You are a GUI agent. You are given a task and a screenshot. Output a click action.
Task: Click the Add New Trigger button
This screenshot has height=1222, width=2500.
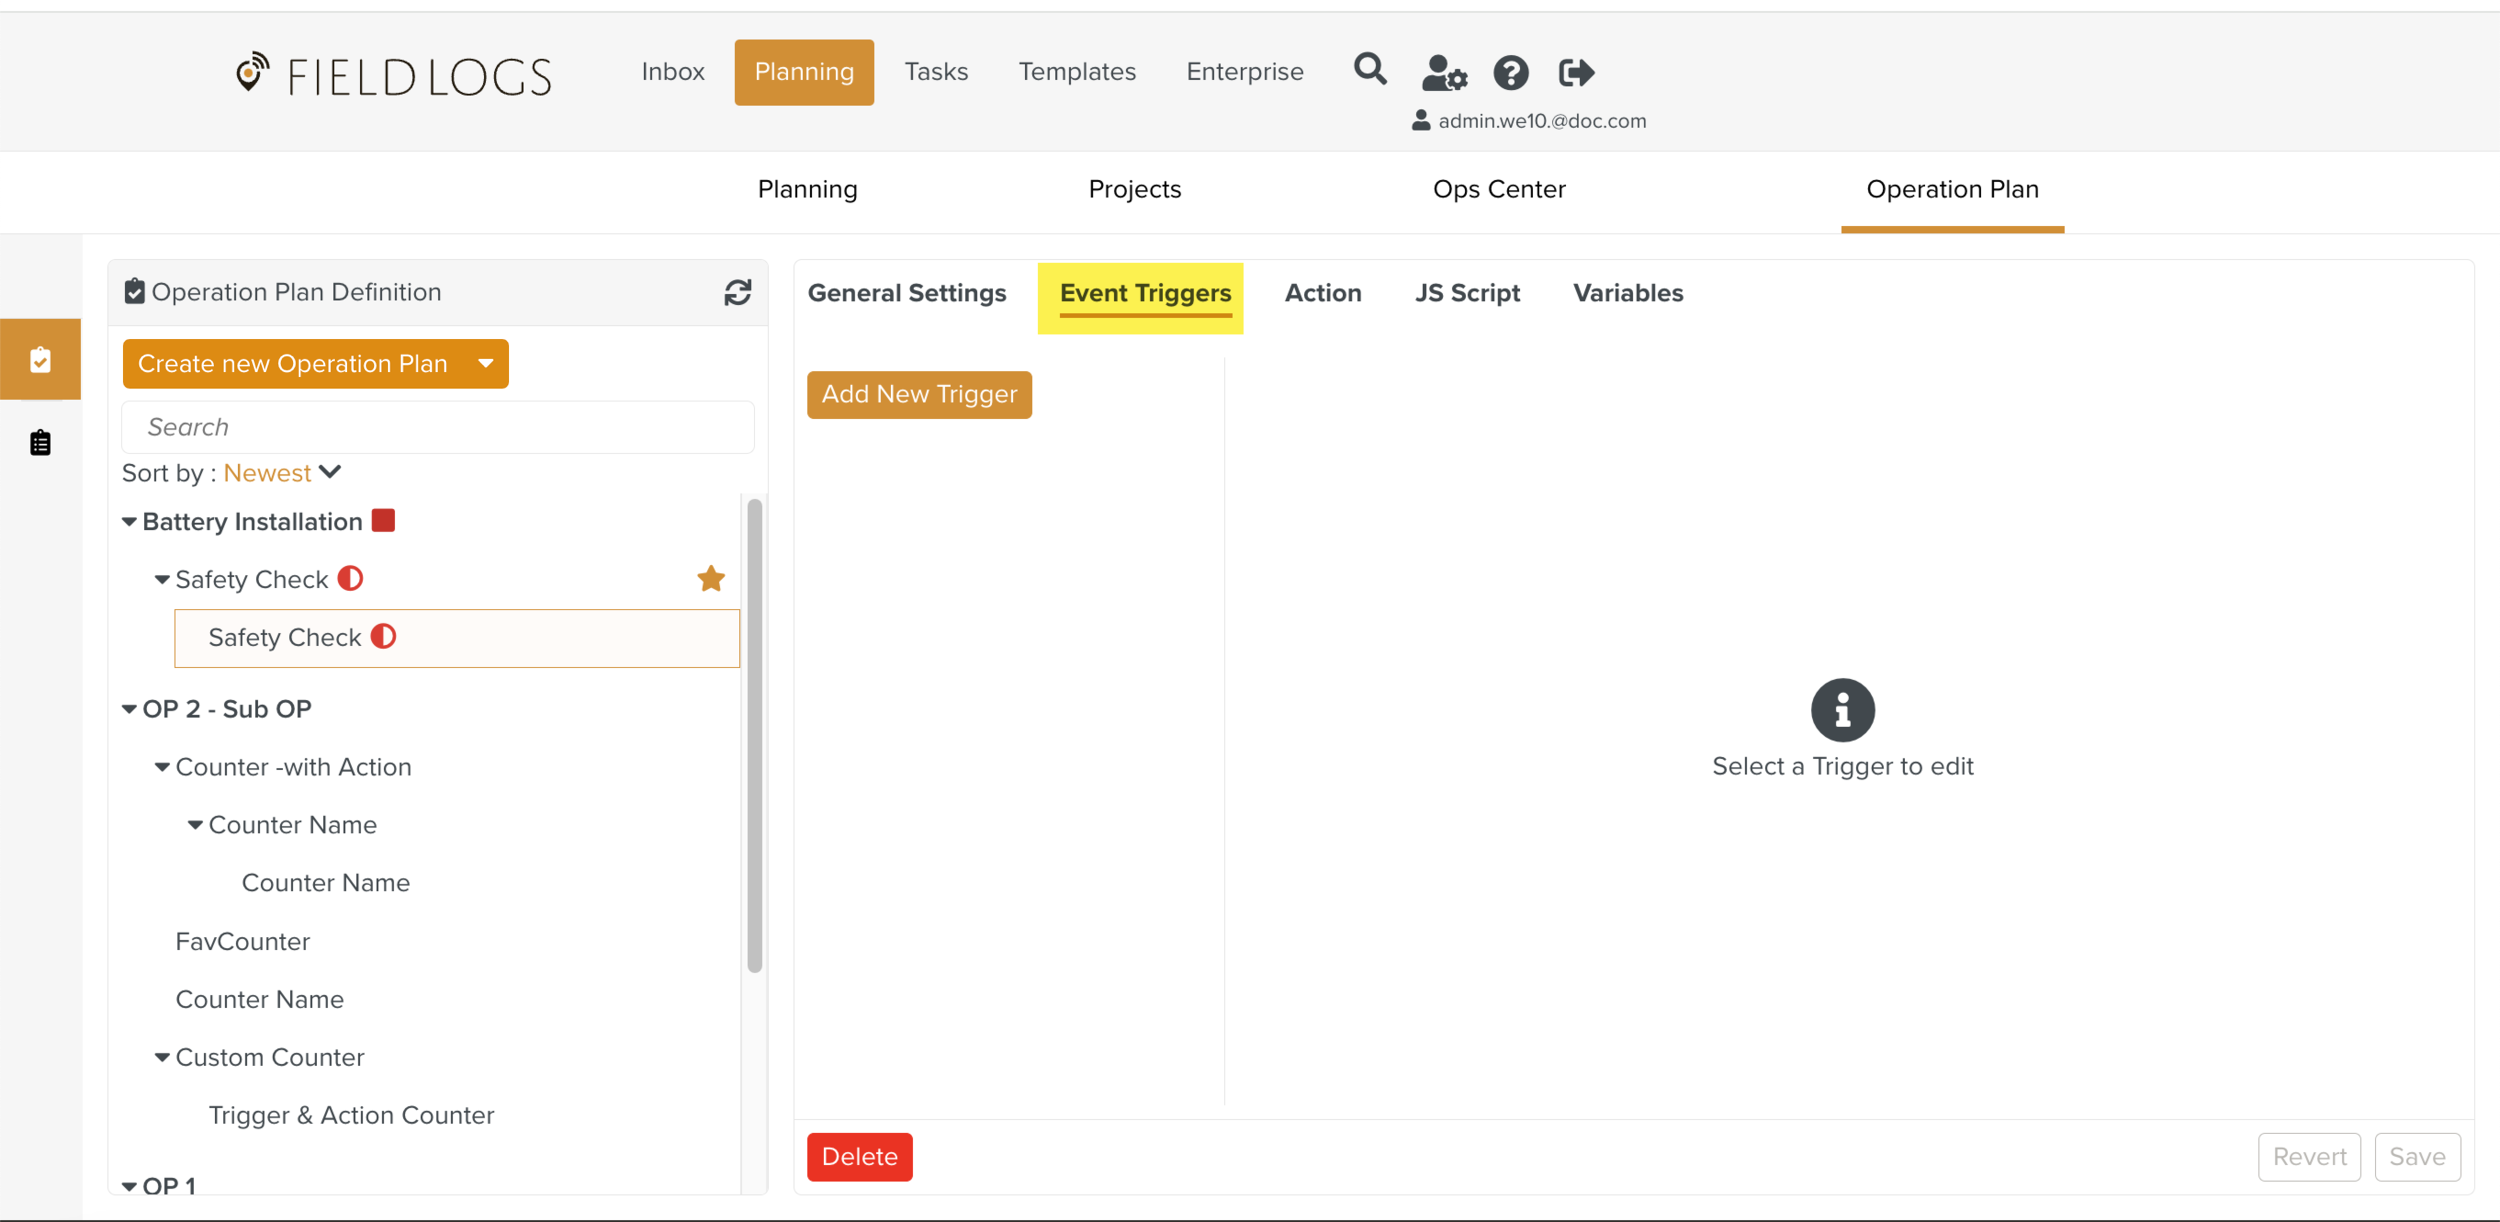pos(918,394)
